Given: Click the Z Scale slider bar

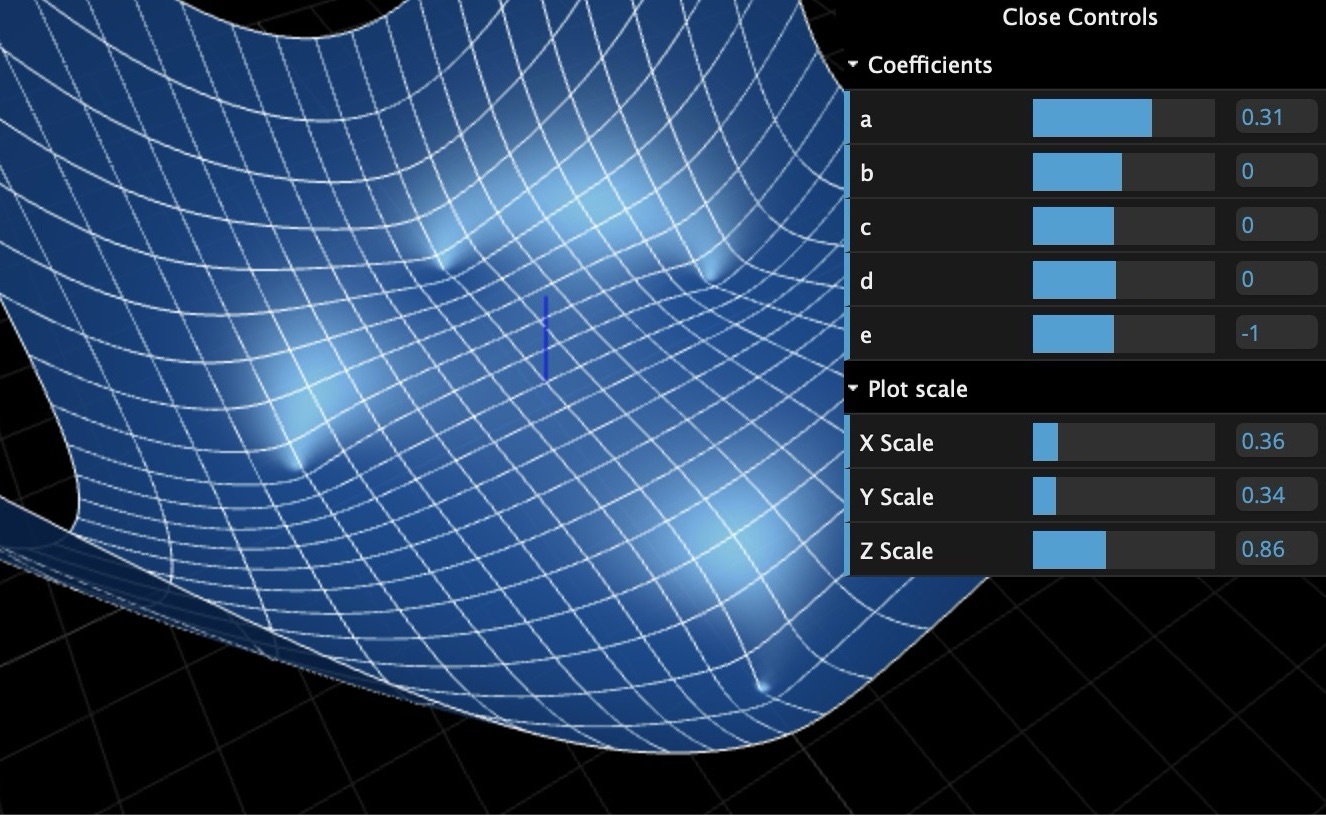Looking at the screenshot, I should [x=1123, y=550].
